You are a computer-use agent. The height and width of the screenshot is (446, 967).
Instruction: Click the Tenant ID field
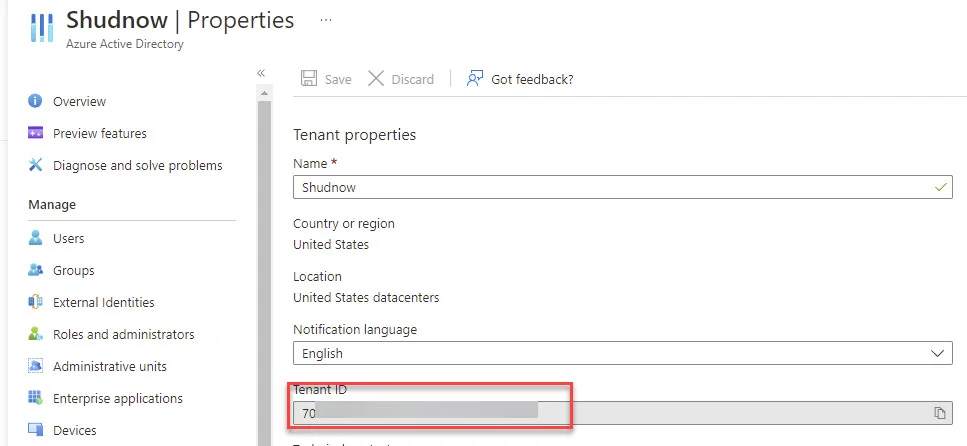pos(623,413)
